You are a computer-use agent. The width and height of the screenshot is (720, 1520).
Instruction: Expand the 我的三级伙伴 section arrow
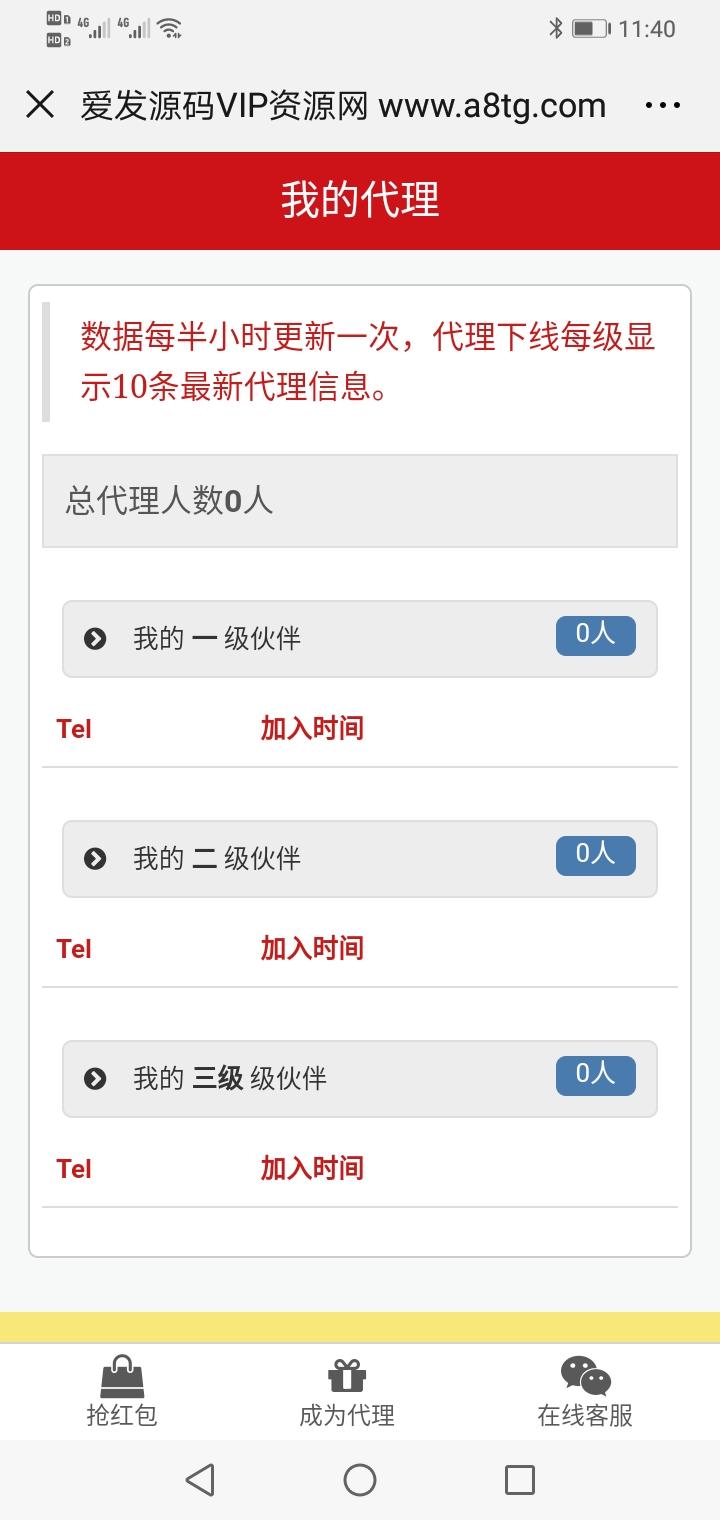click(x=95, y=1079)
